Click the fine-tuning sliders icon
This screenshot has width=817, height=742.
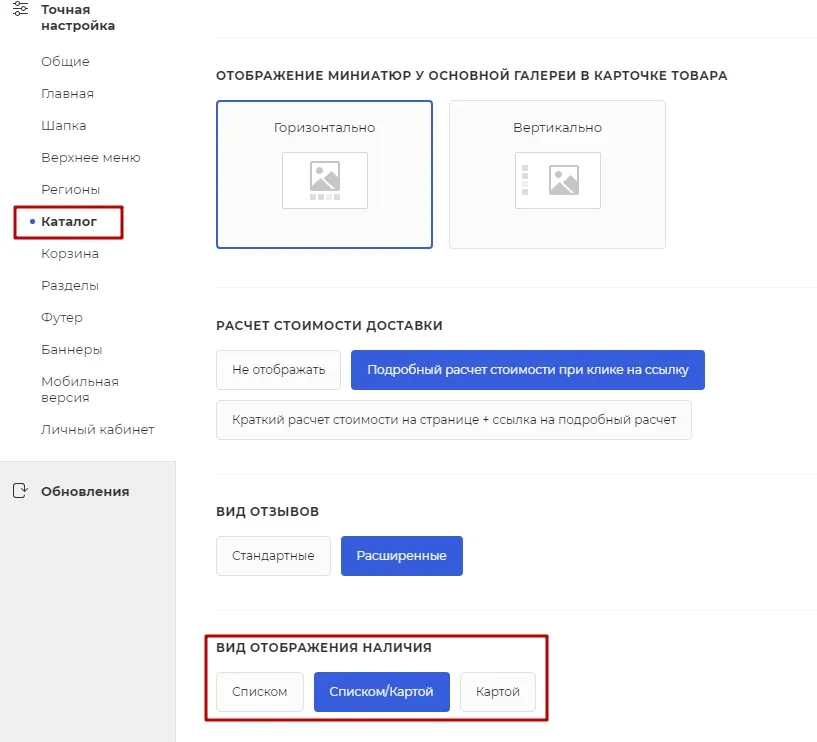20,9
